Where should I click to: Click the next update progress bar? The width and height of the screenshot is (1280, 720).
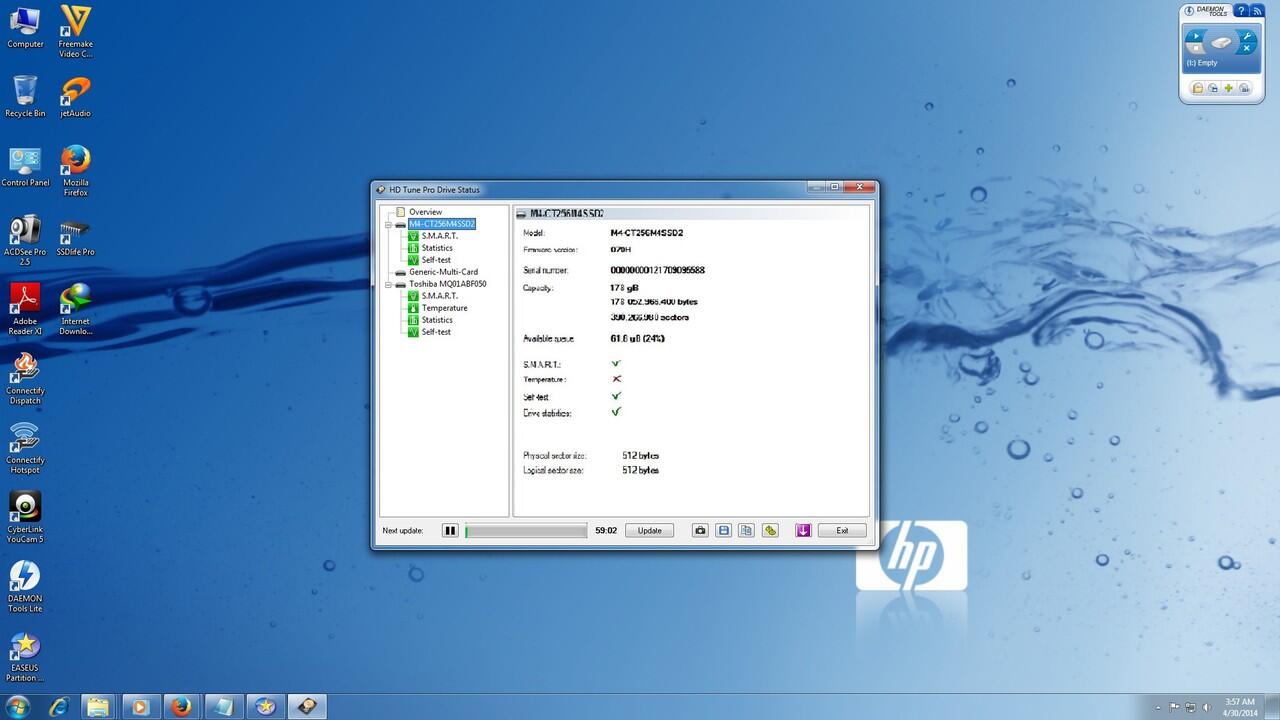point(526,531)
